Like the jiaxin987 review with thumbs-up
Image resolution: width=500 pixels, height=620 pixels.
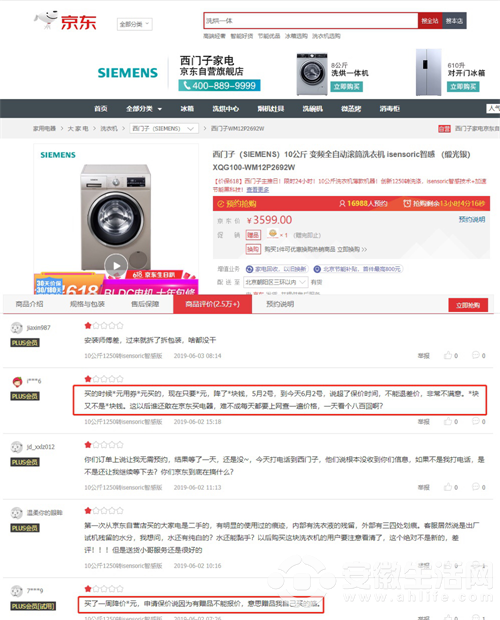448,355
